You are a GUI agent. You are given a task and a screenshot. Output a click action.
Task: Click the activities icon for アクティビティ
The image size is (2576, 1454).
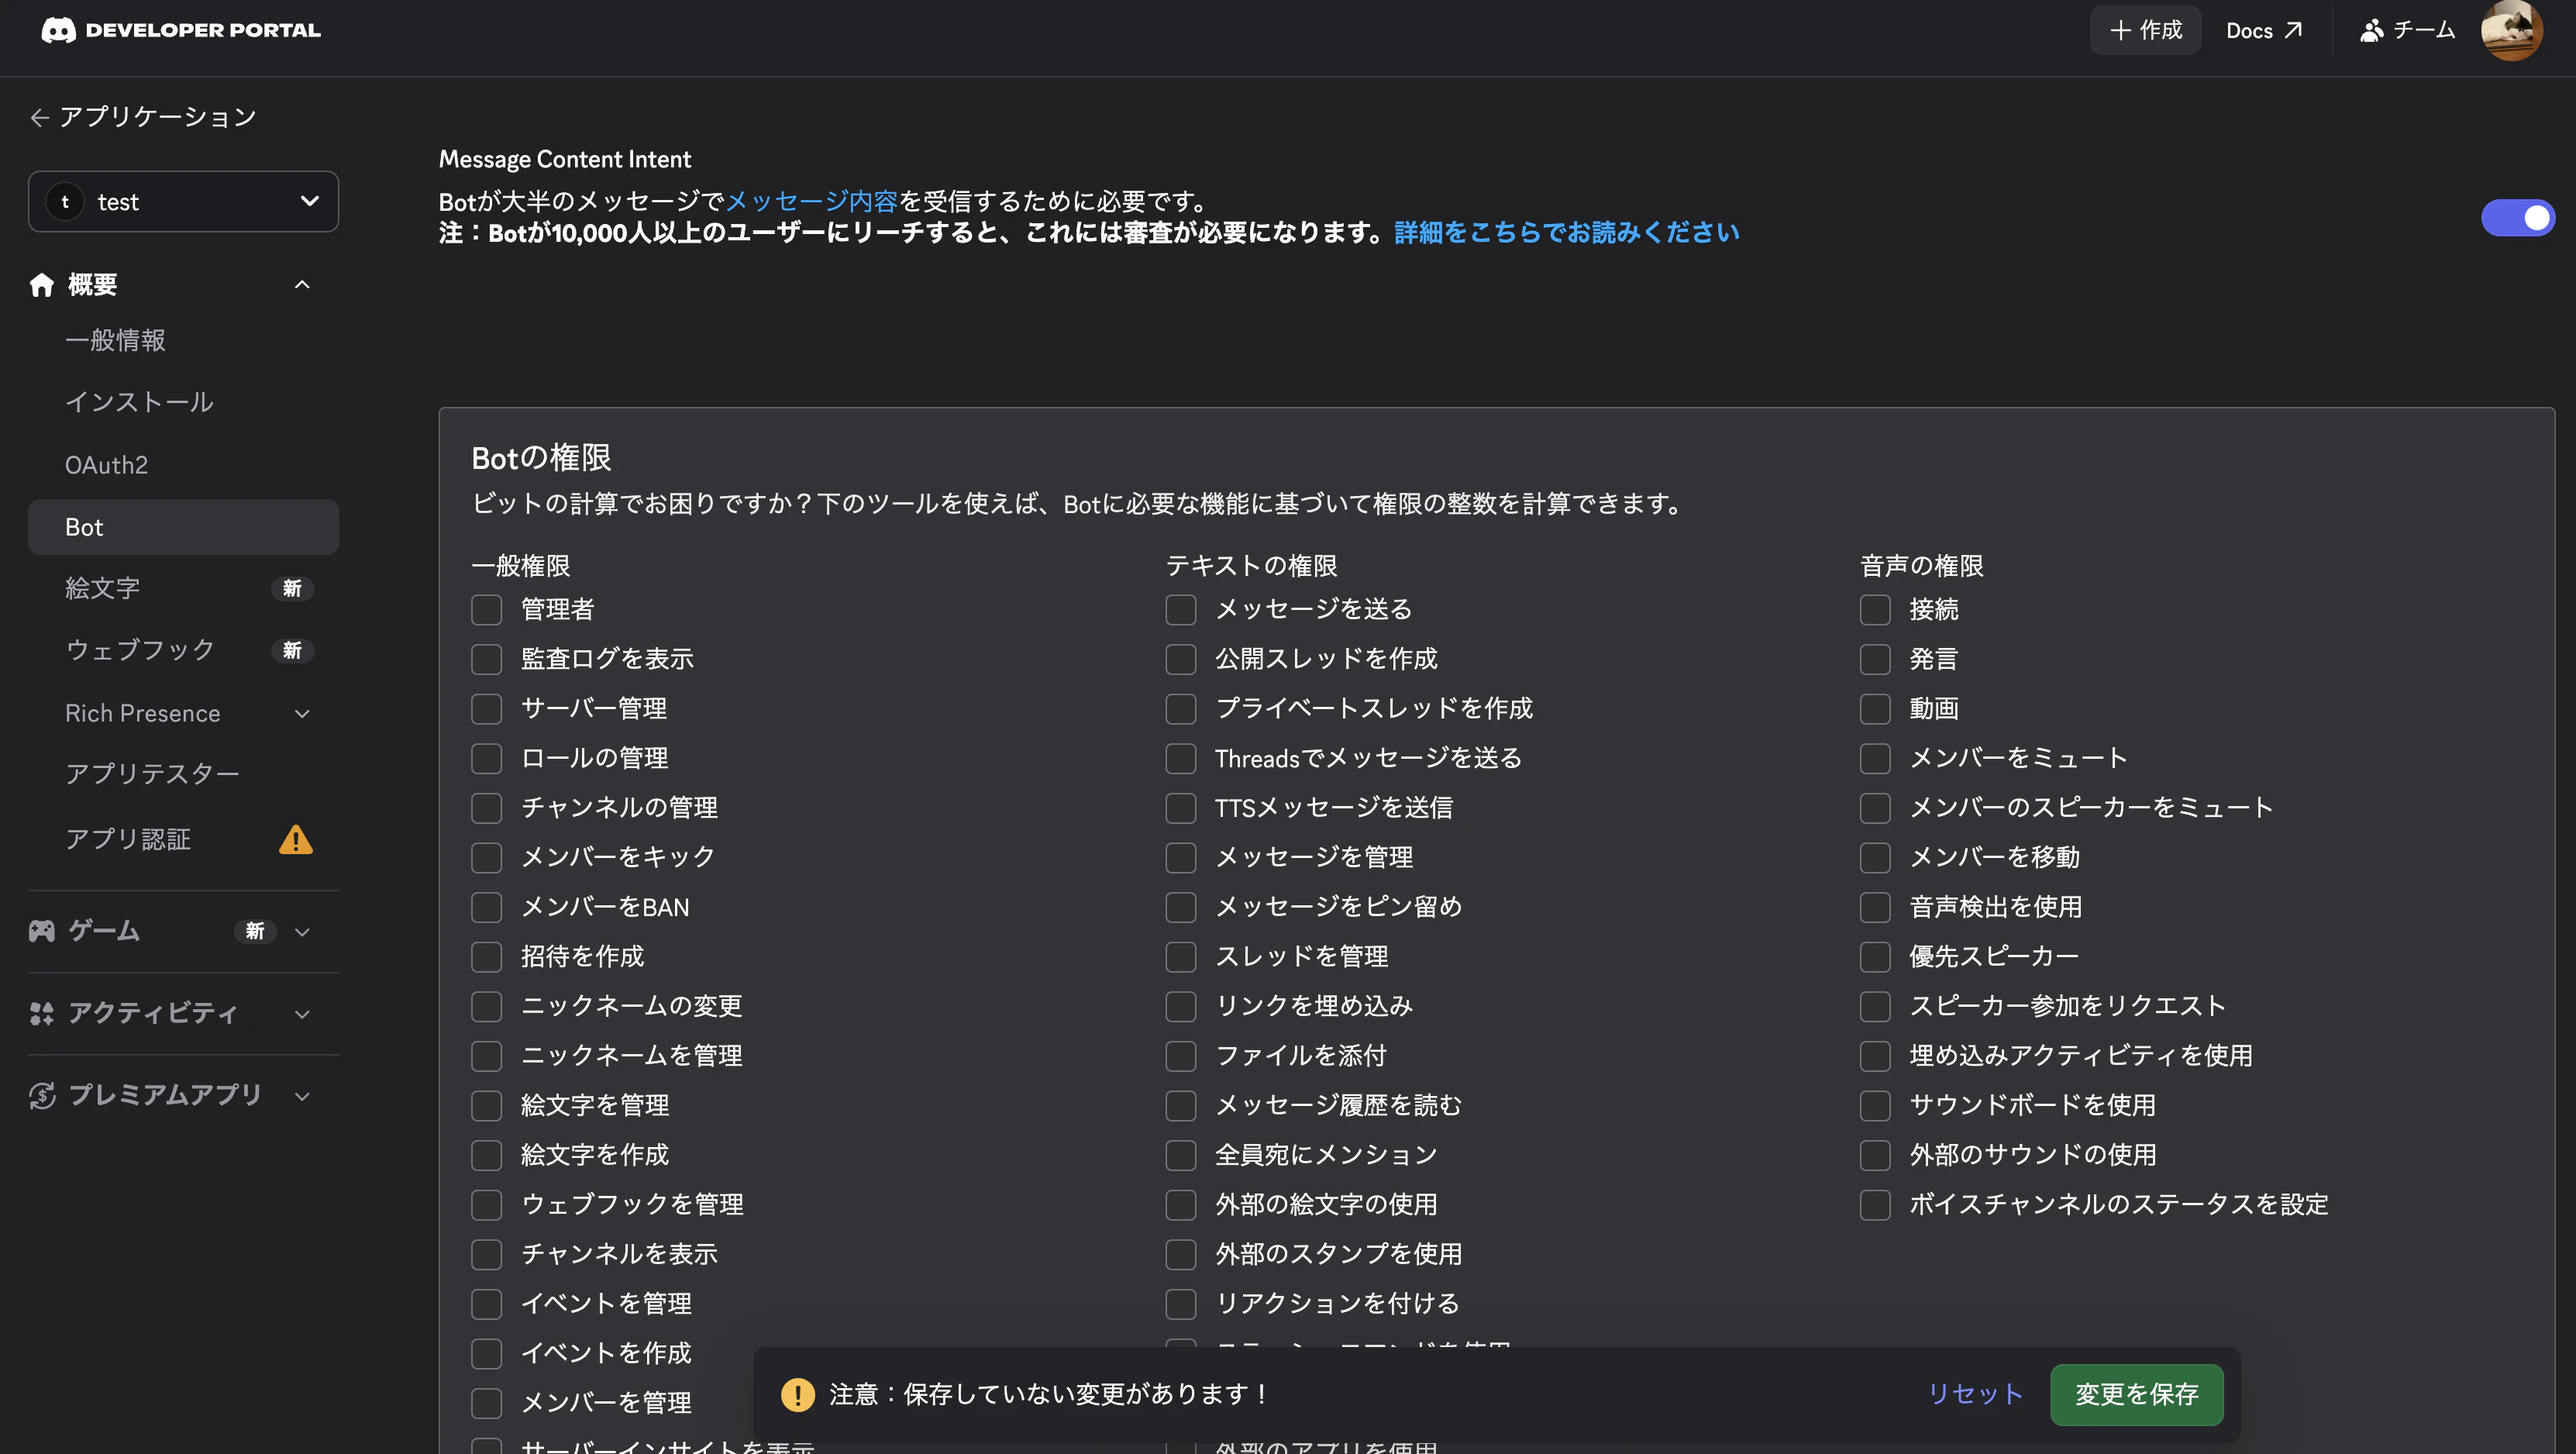click(42, 1013)
